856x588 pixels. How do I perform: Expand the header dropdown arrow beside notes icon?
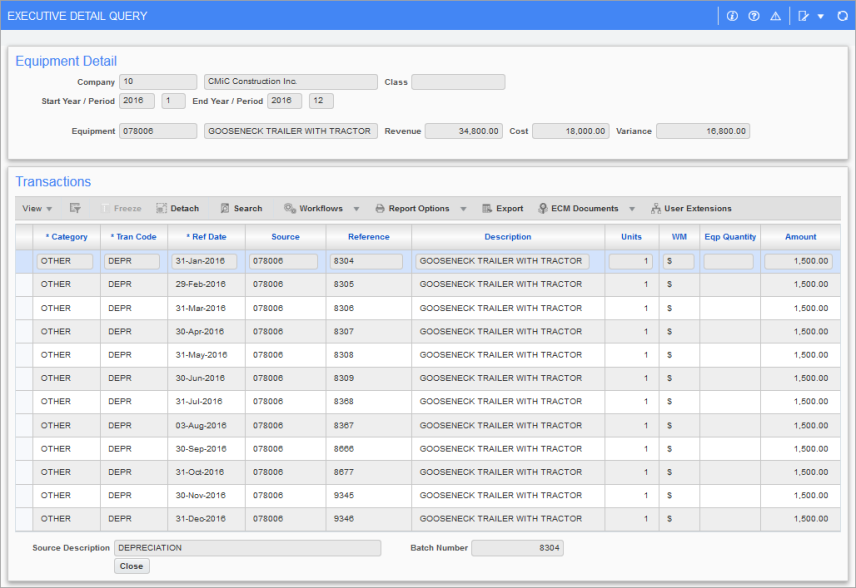[x=821, y=16]
